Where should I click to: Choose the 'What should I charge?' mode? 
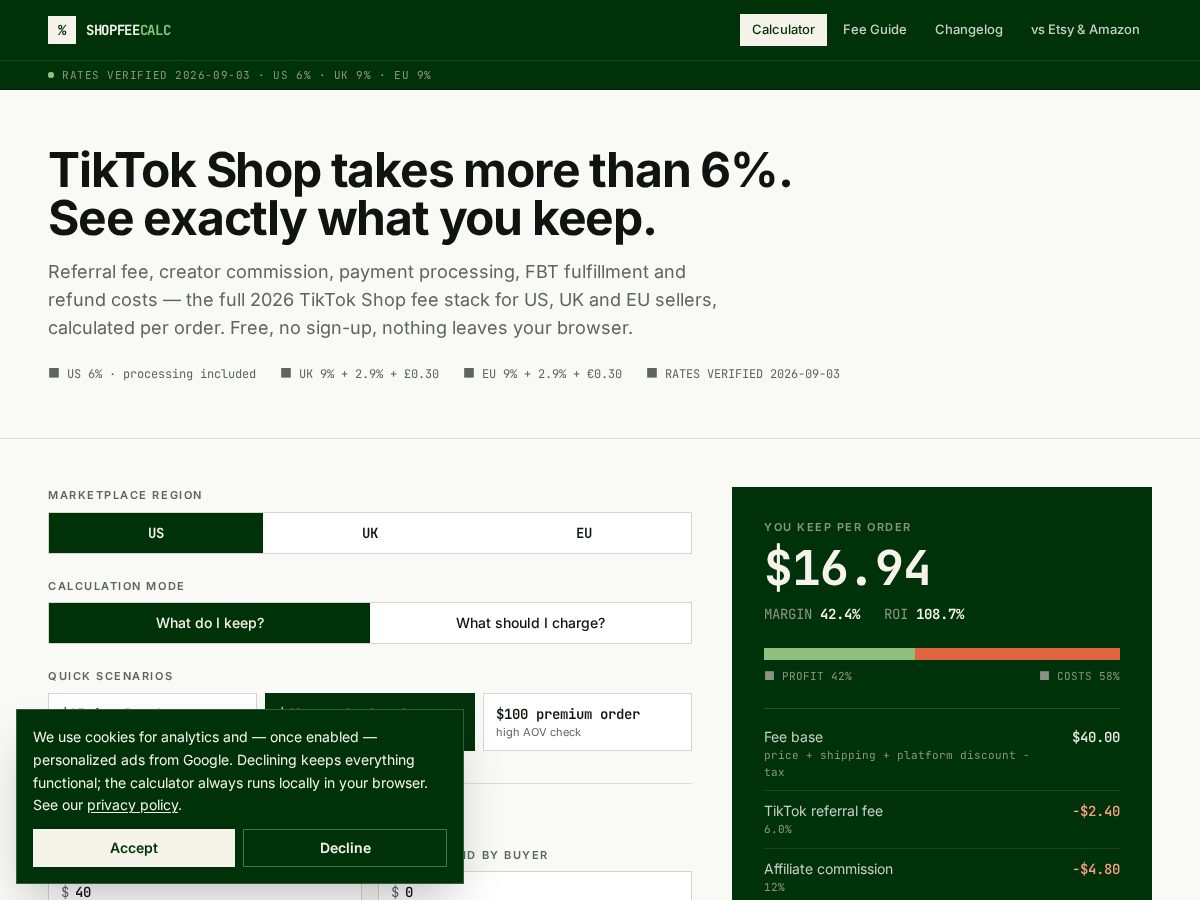(x=531, y=623)
